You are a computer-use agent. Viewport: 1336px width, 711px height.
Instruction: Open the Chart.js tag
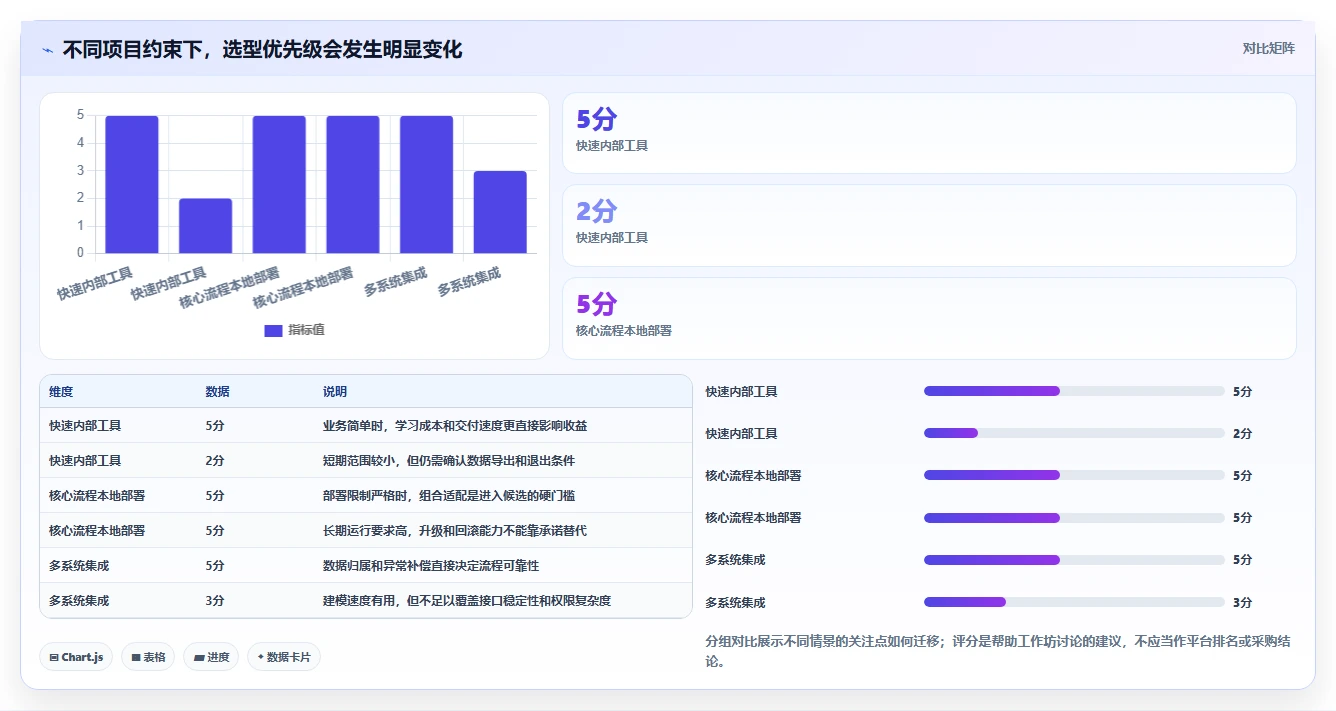click(x=76, y=657)
